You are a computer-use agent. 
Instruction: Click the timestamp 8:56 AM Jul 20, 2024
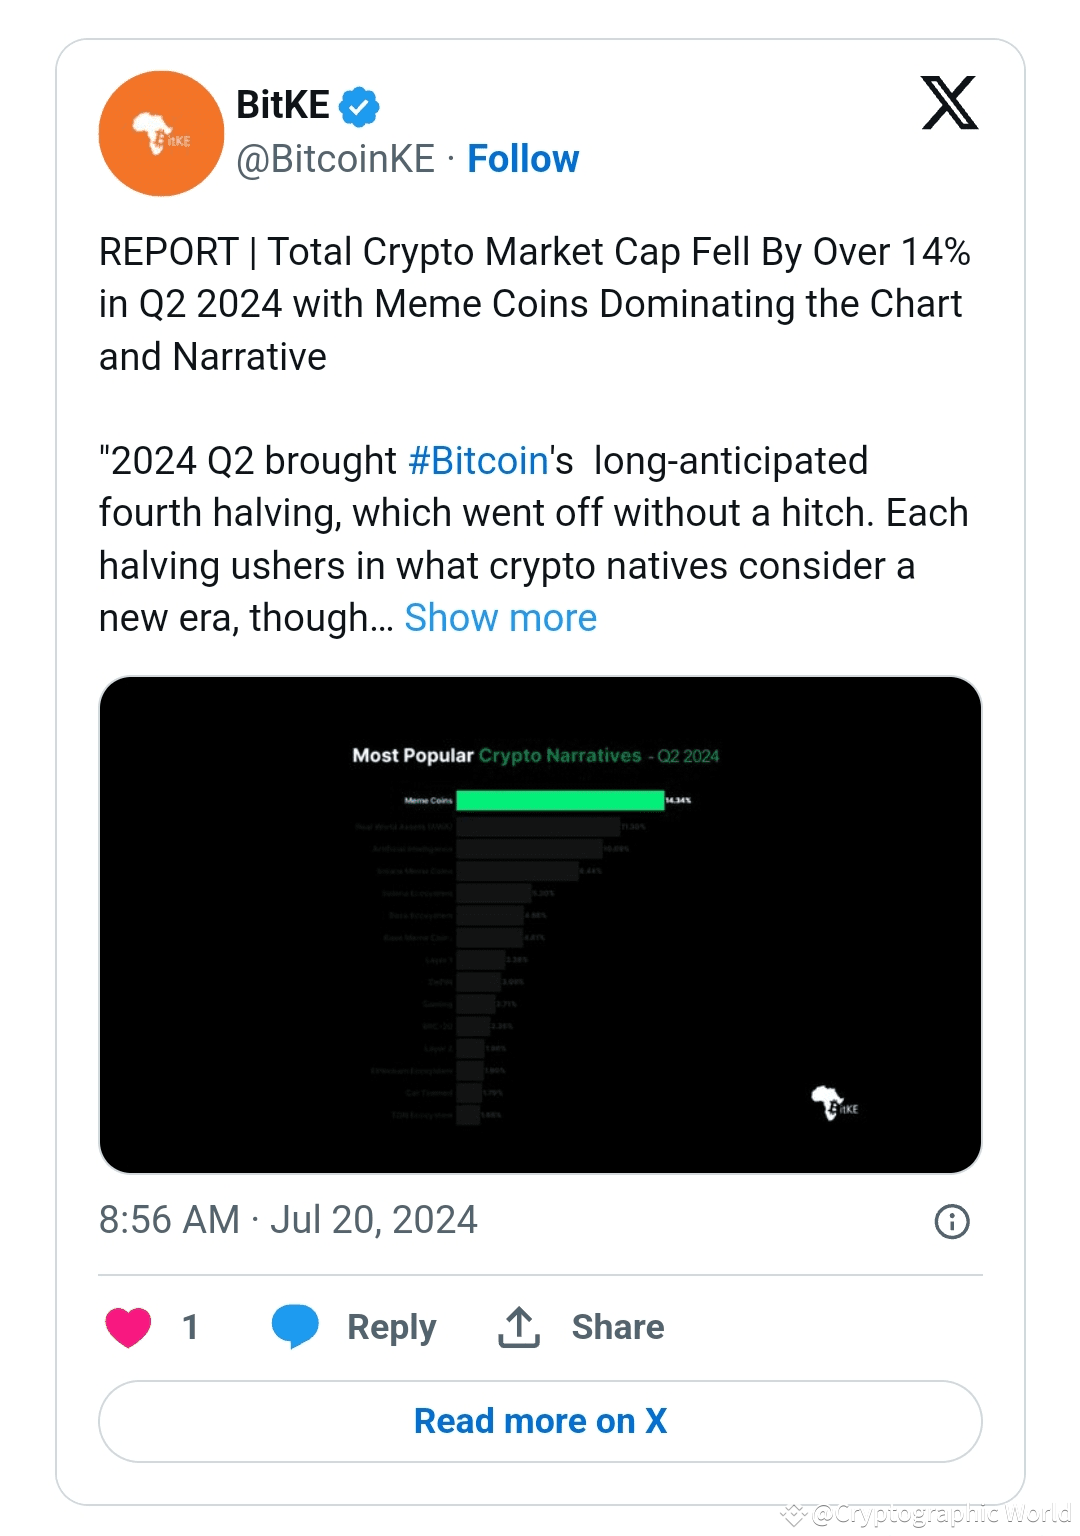coord(288,1219)
